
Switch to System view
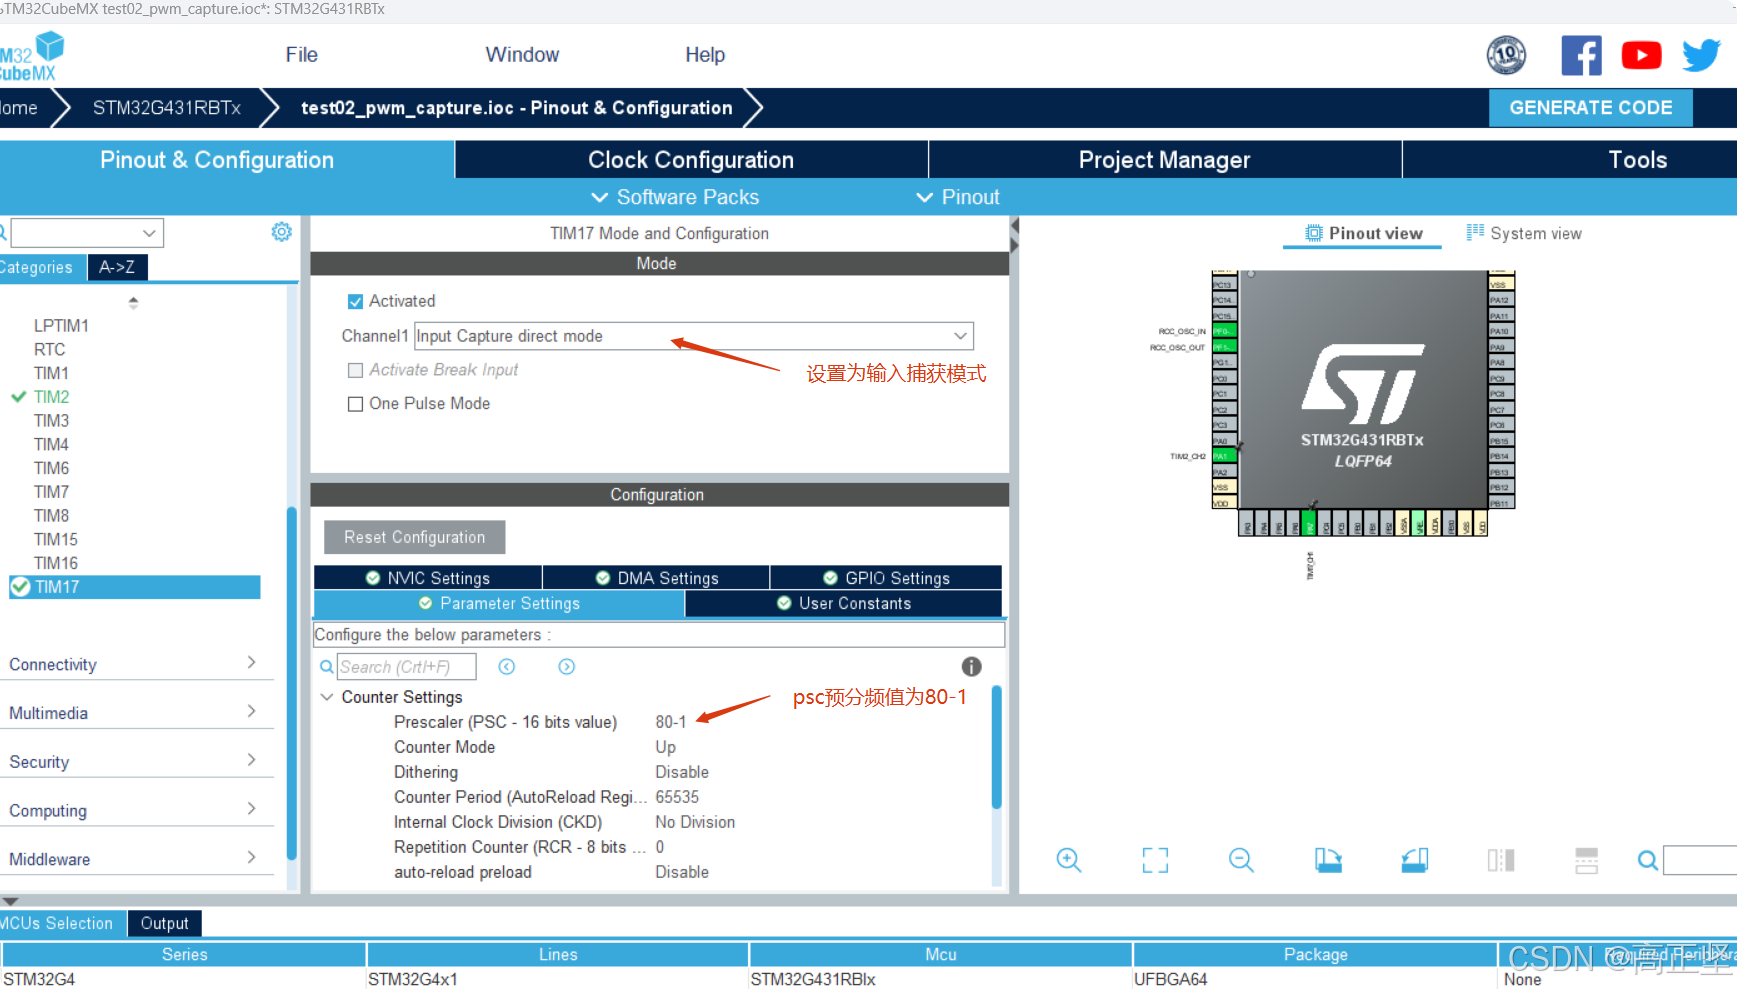click(x=1524, y=233)
